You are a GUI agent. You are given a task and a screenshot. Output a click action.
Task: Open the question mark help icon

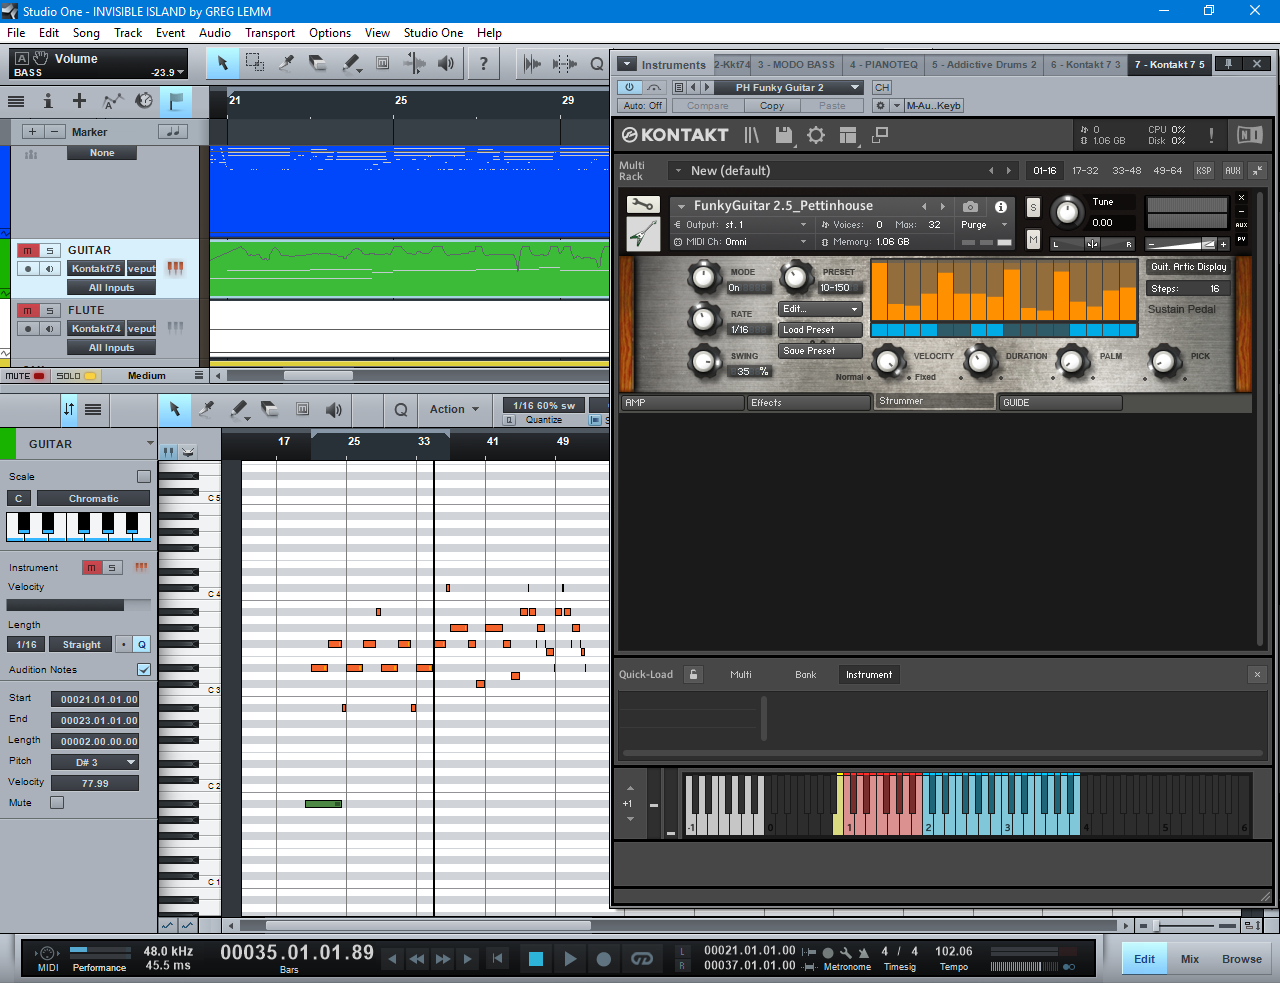484,63
